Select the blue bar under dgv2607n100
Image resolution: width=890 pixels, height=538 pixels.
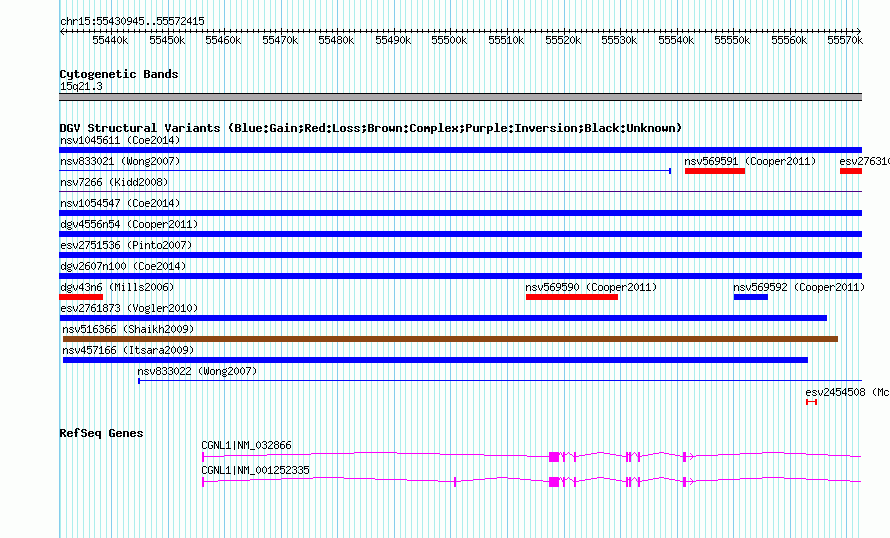click(460, 276)
